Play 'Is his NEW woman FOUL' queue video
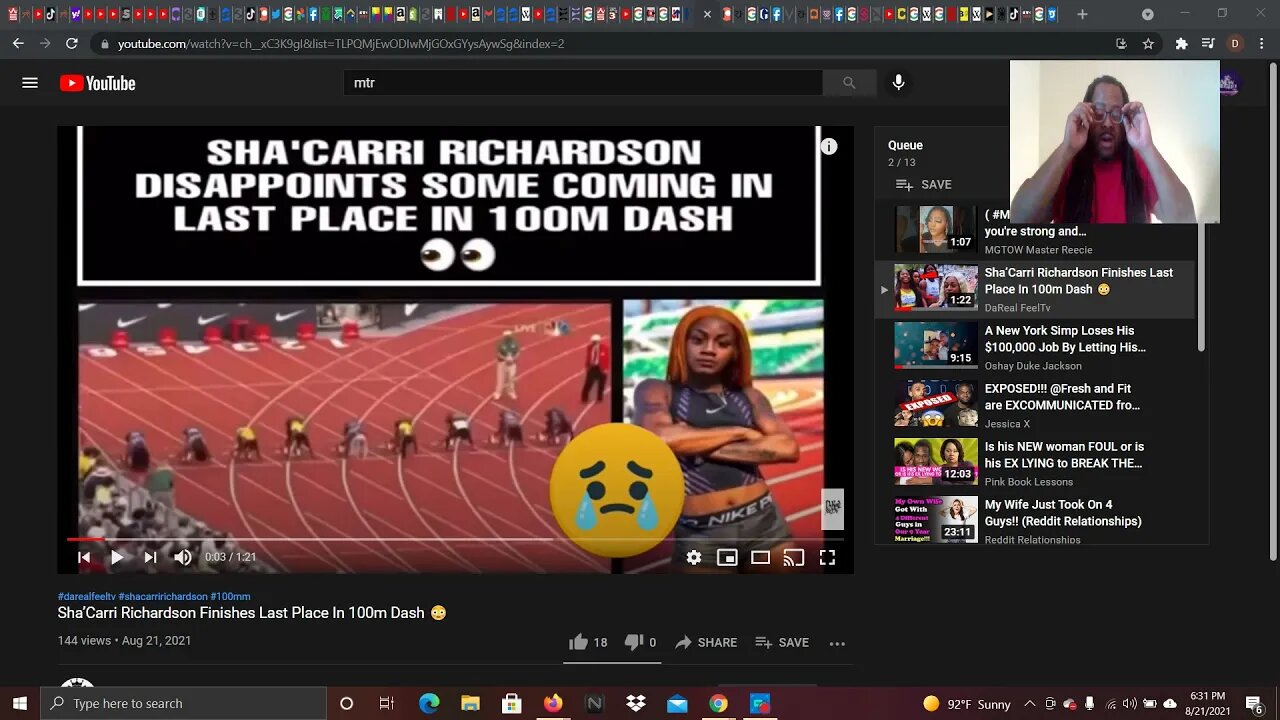 [x=1035, y=462]
